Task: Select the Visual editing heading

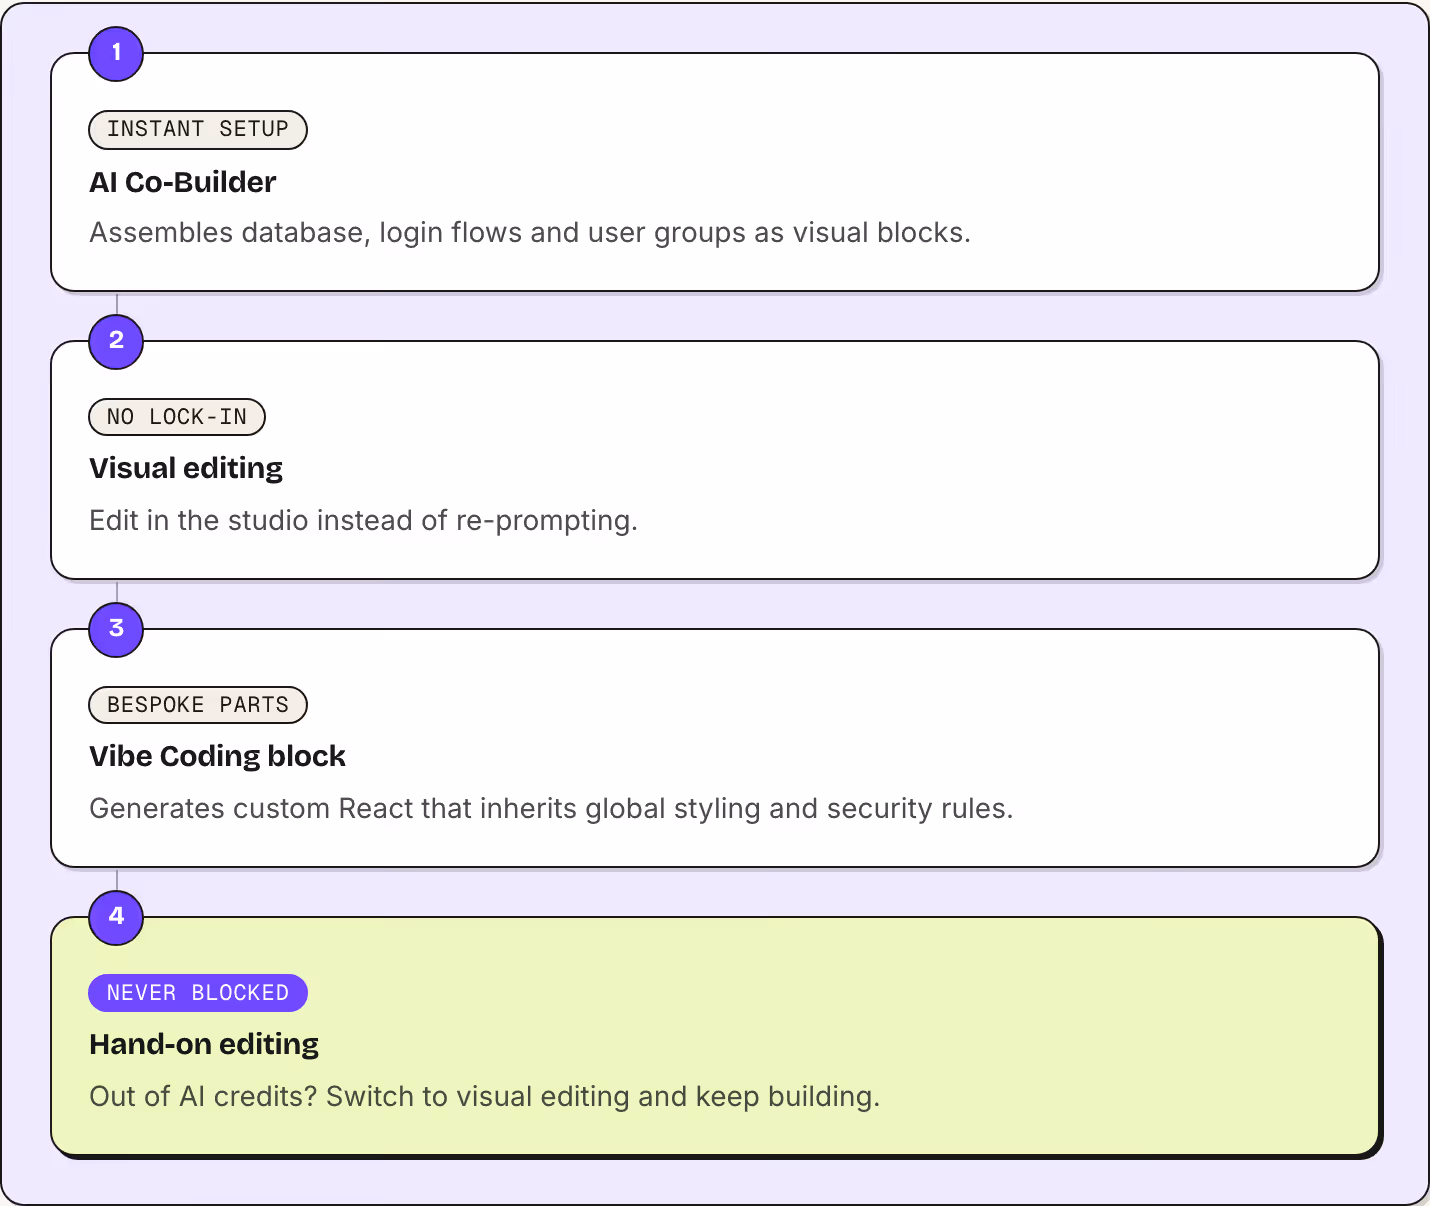Action: point(186,469)
